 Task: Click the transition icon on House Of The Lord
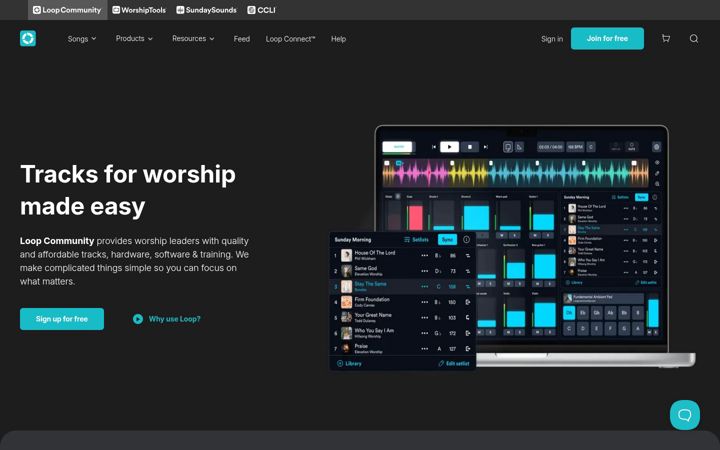(x=468, y=256)
